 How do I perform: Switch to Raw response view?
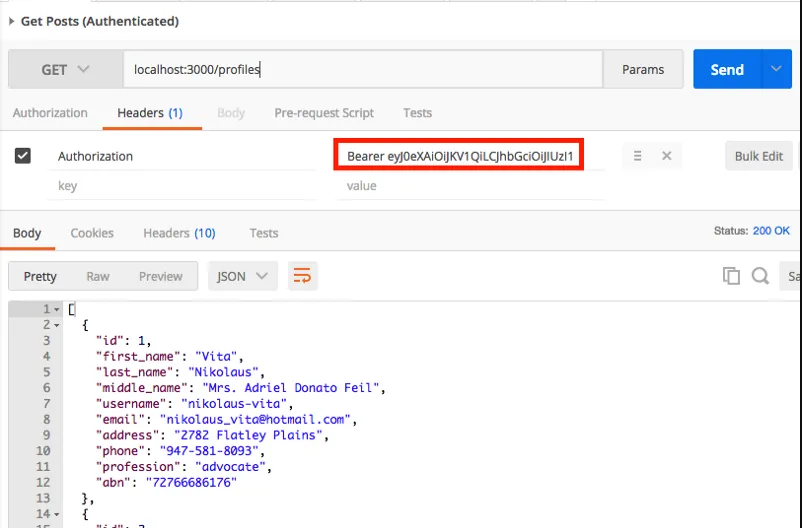98,276
